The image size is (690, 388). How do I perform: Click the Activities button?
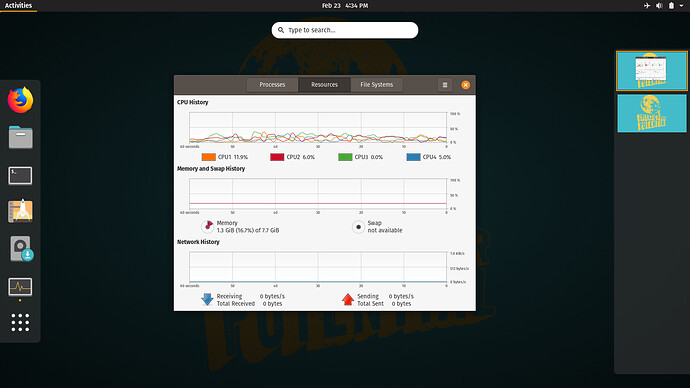[x=18, y=6]
